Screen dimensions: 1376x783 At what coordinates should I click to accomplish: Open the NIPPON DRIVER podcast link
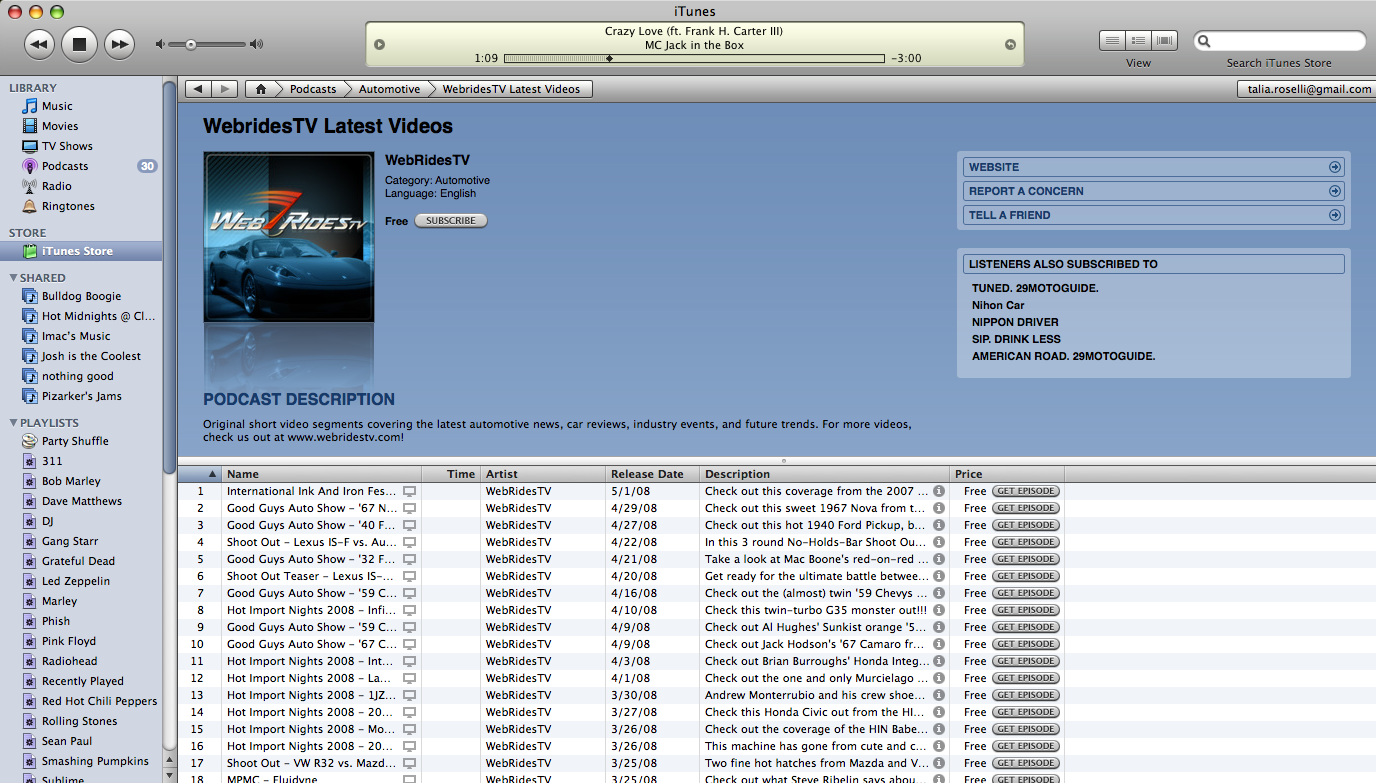pyautogui.click(x=1015, y=322)
